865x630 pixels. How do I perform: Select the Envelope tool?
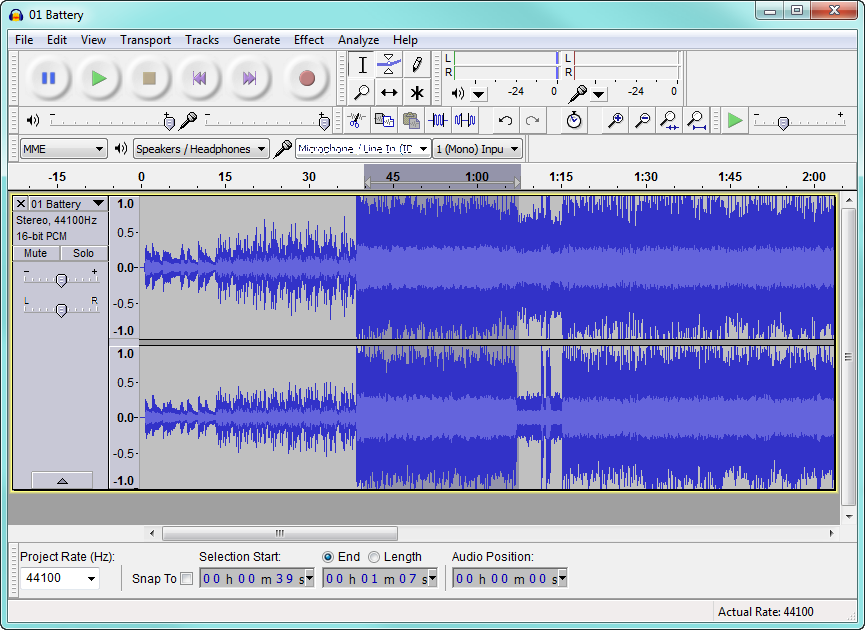(389, 65)
